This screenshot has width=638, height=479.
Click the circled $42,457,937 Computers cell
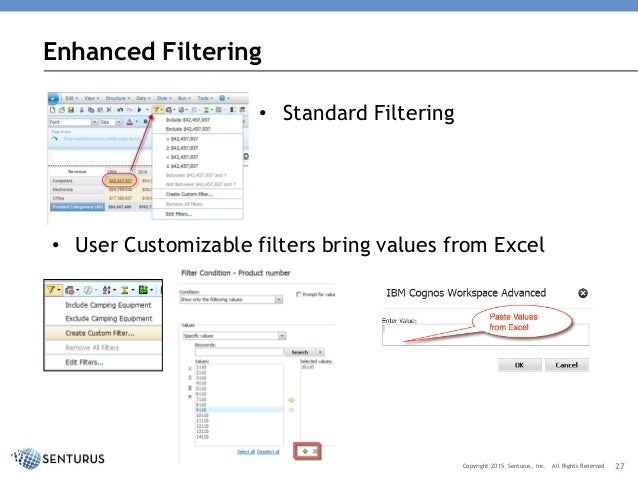tap(120, 181)
